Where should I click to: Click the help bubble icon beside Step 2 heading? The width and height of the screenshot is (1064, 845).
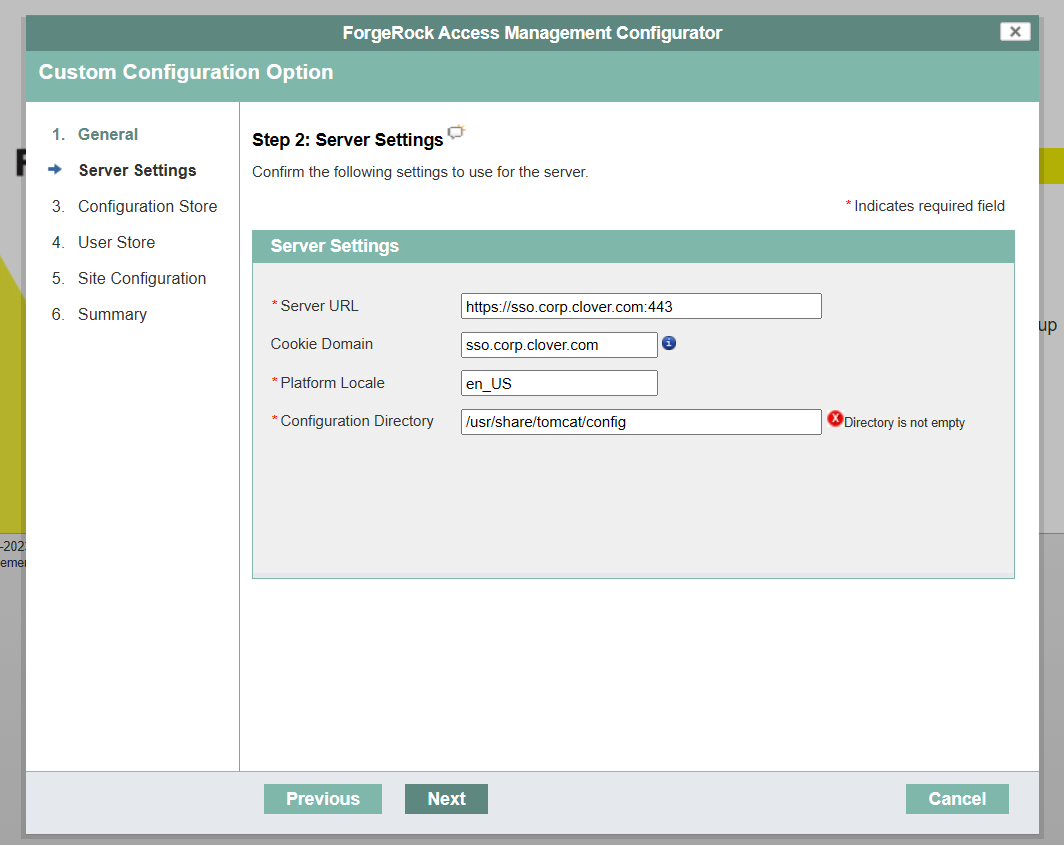coord(457,132)
